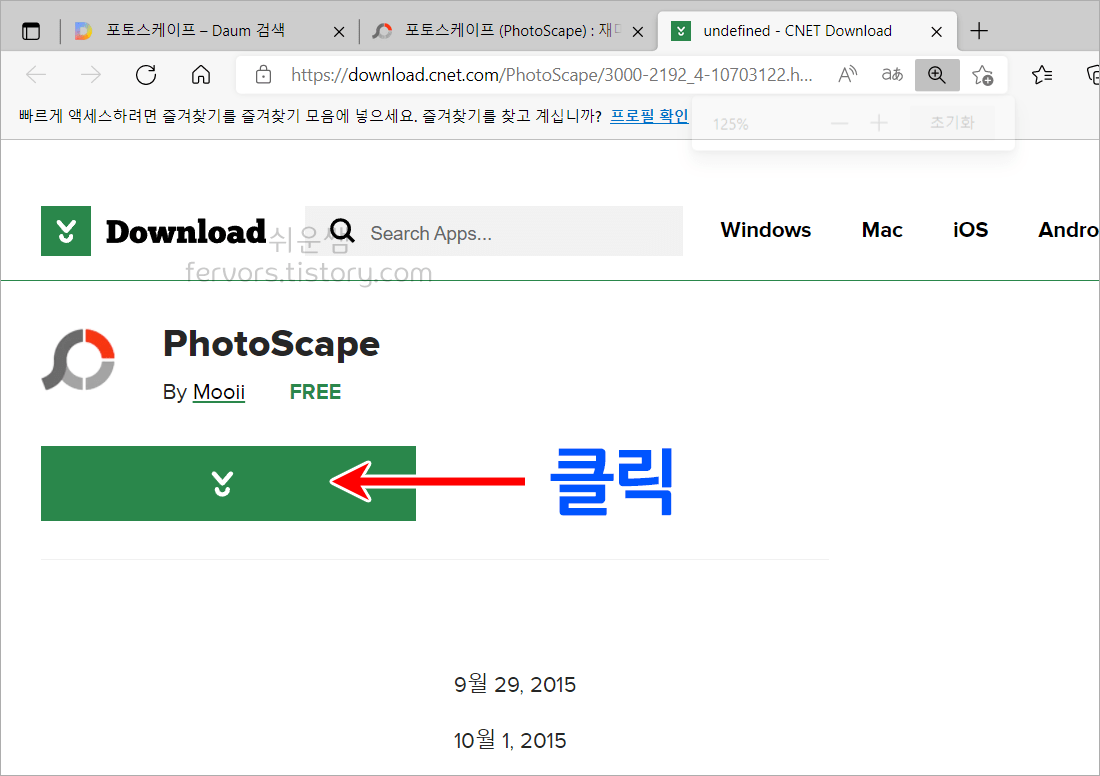Go to the browser home page
The height and width of the screenshot is (776, 1100).
click(201, 74)
